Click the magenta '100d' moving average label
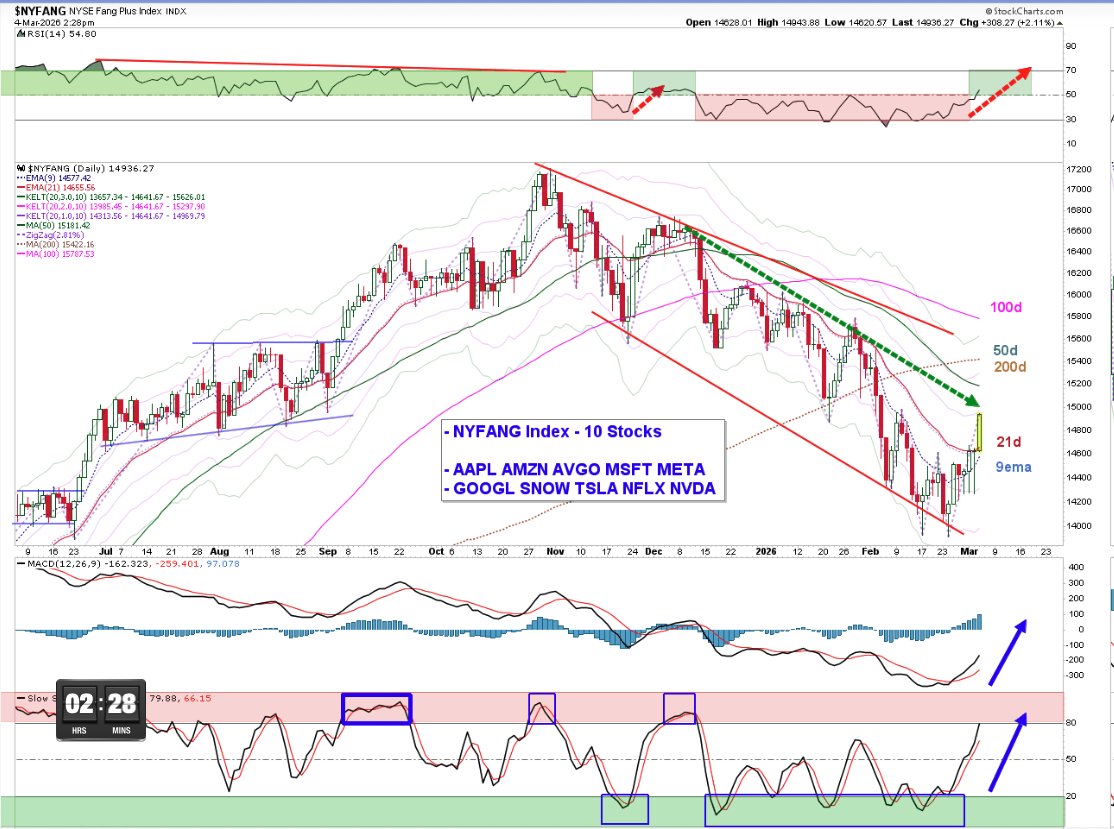The height and width of the screenshot is (829, 1114). point(1006,307)
